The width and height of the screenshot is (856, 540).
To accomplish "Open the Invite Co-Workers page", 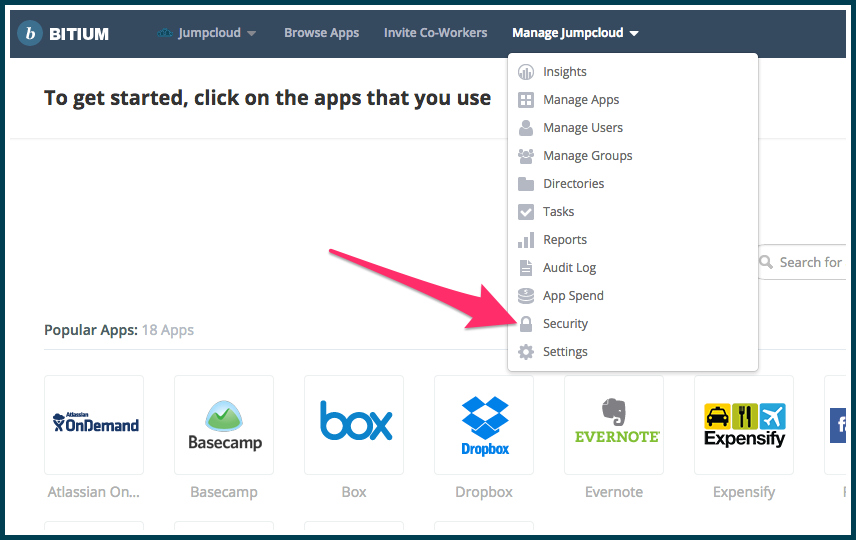I will point(435,33).
